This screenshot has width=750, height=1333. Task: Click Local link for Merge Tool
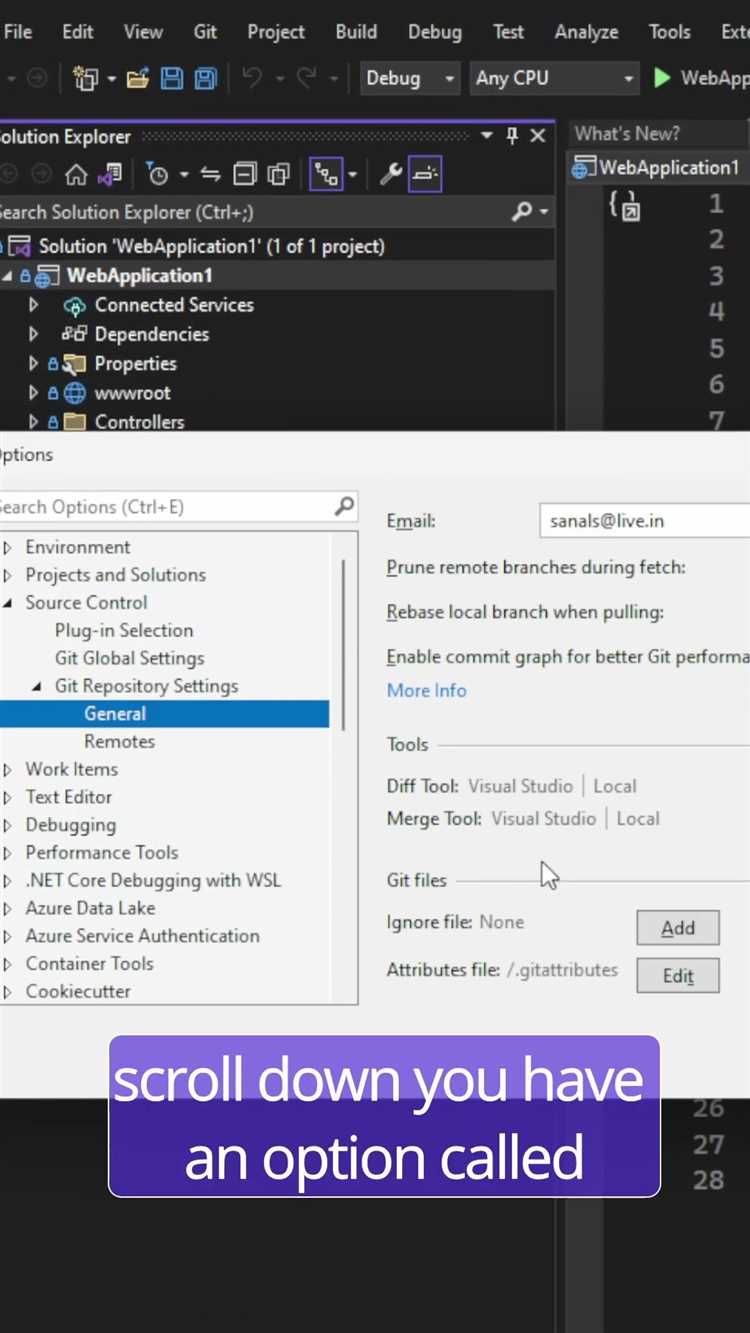click(638, 818)
